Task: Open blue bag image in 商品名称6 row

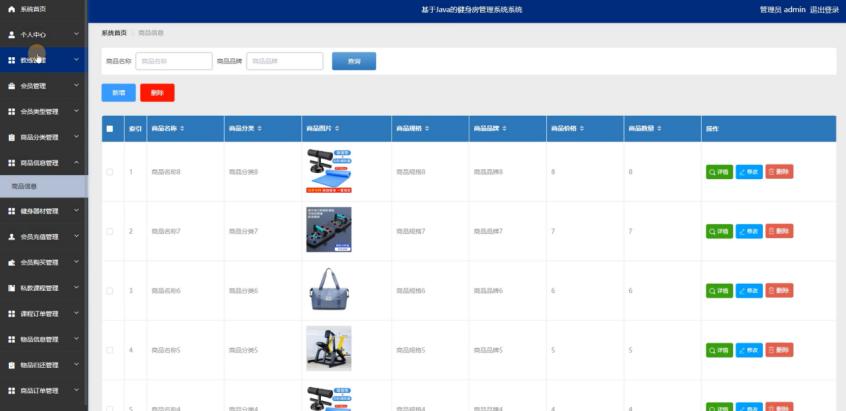Action: click(329, 289)
